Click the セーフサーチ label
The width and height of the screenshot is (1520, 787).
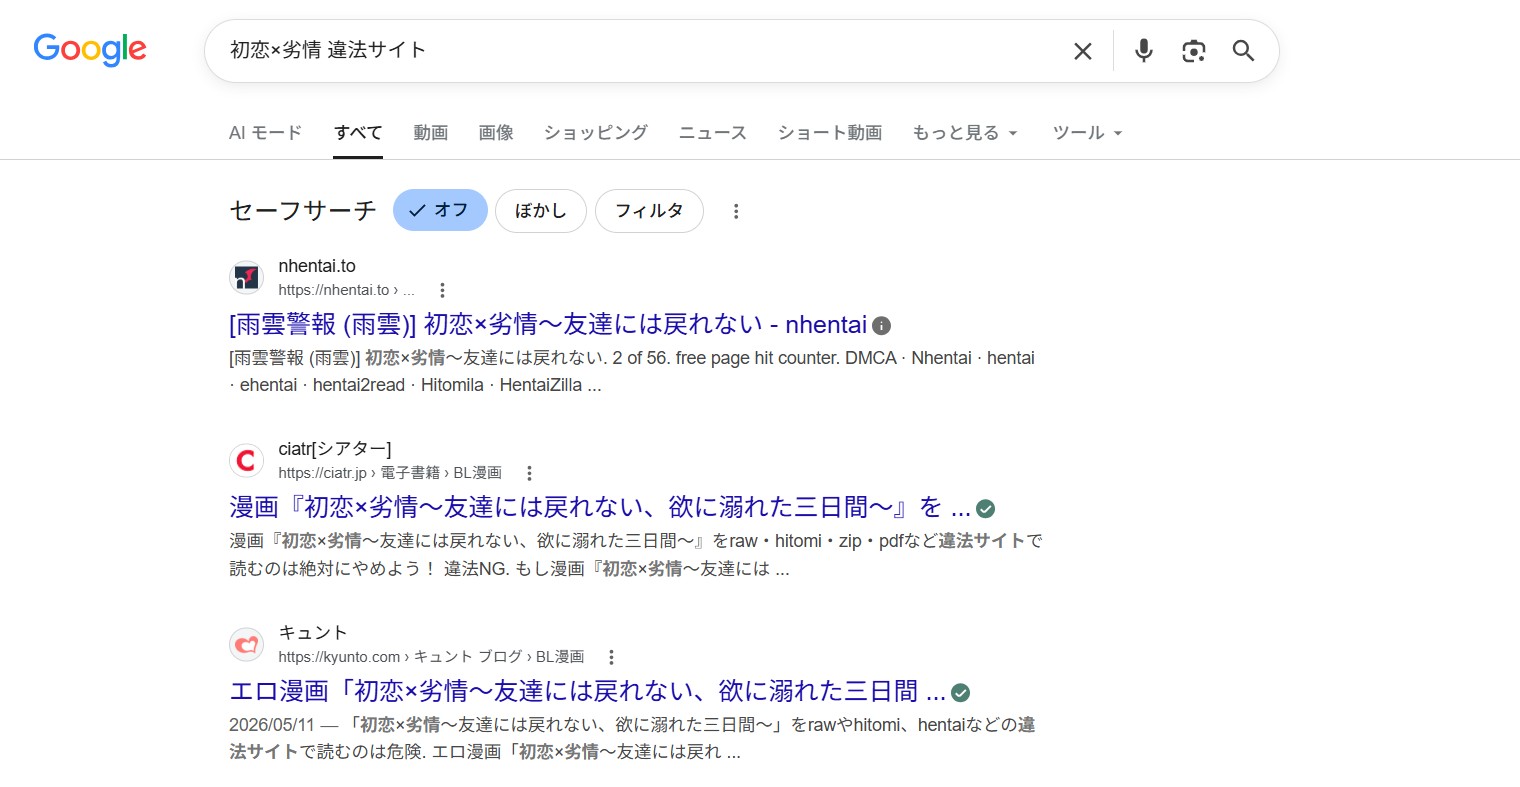[x=303, y=211]
